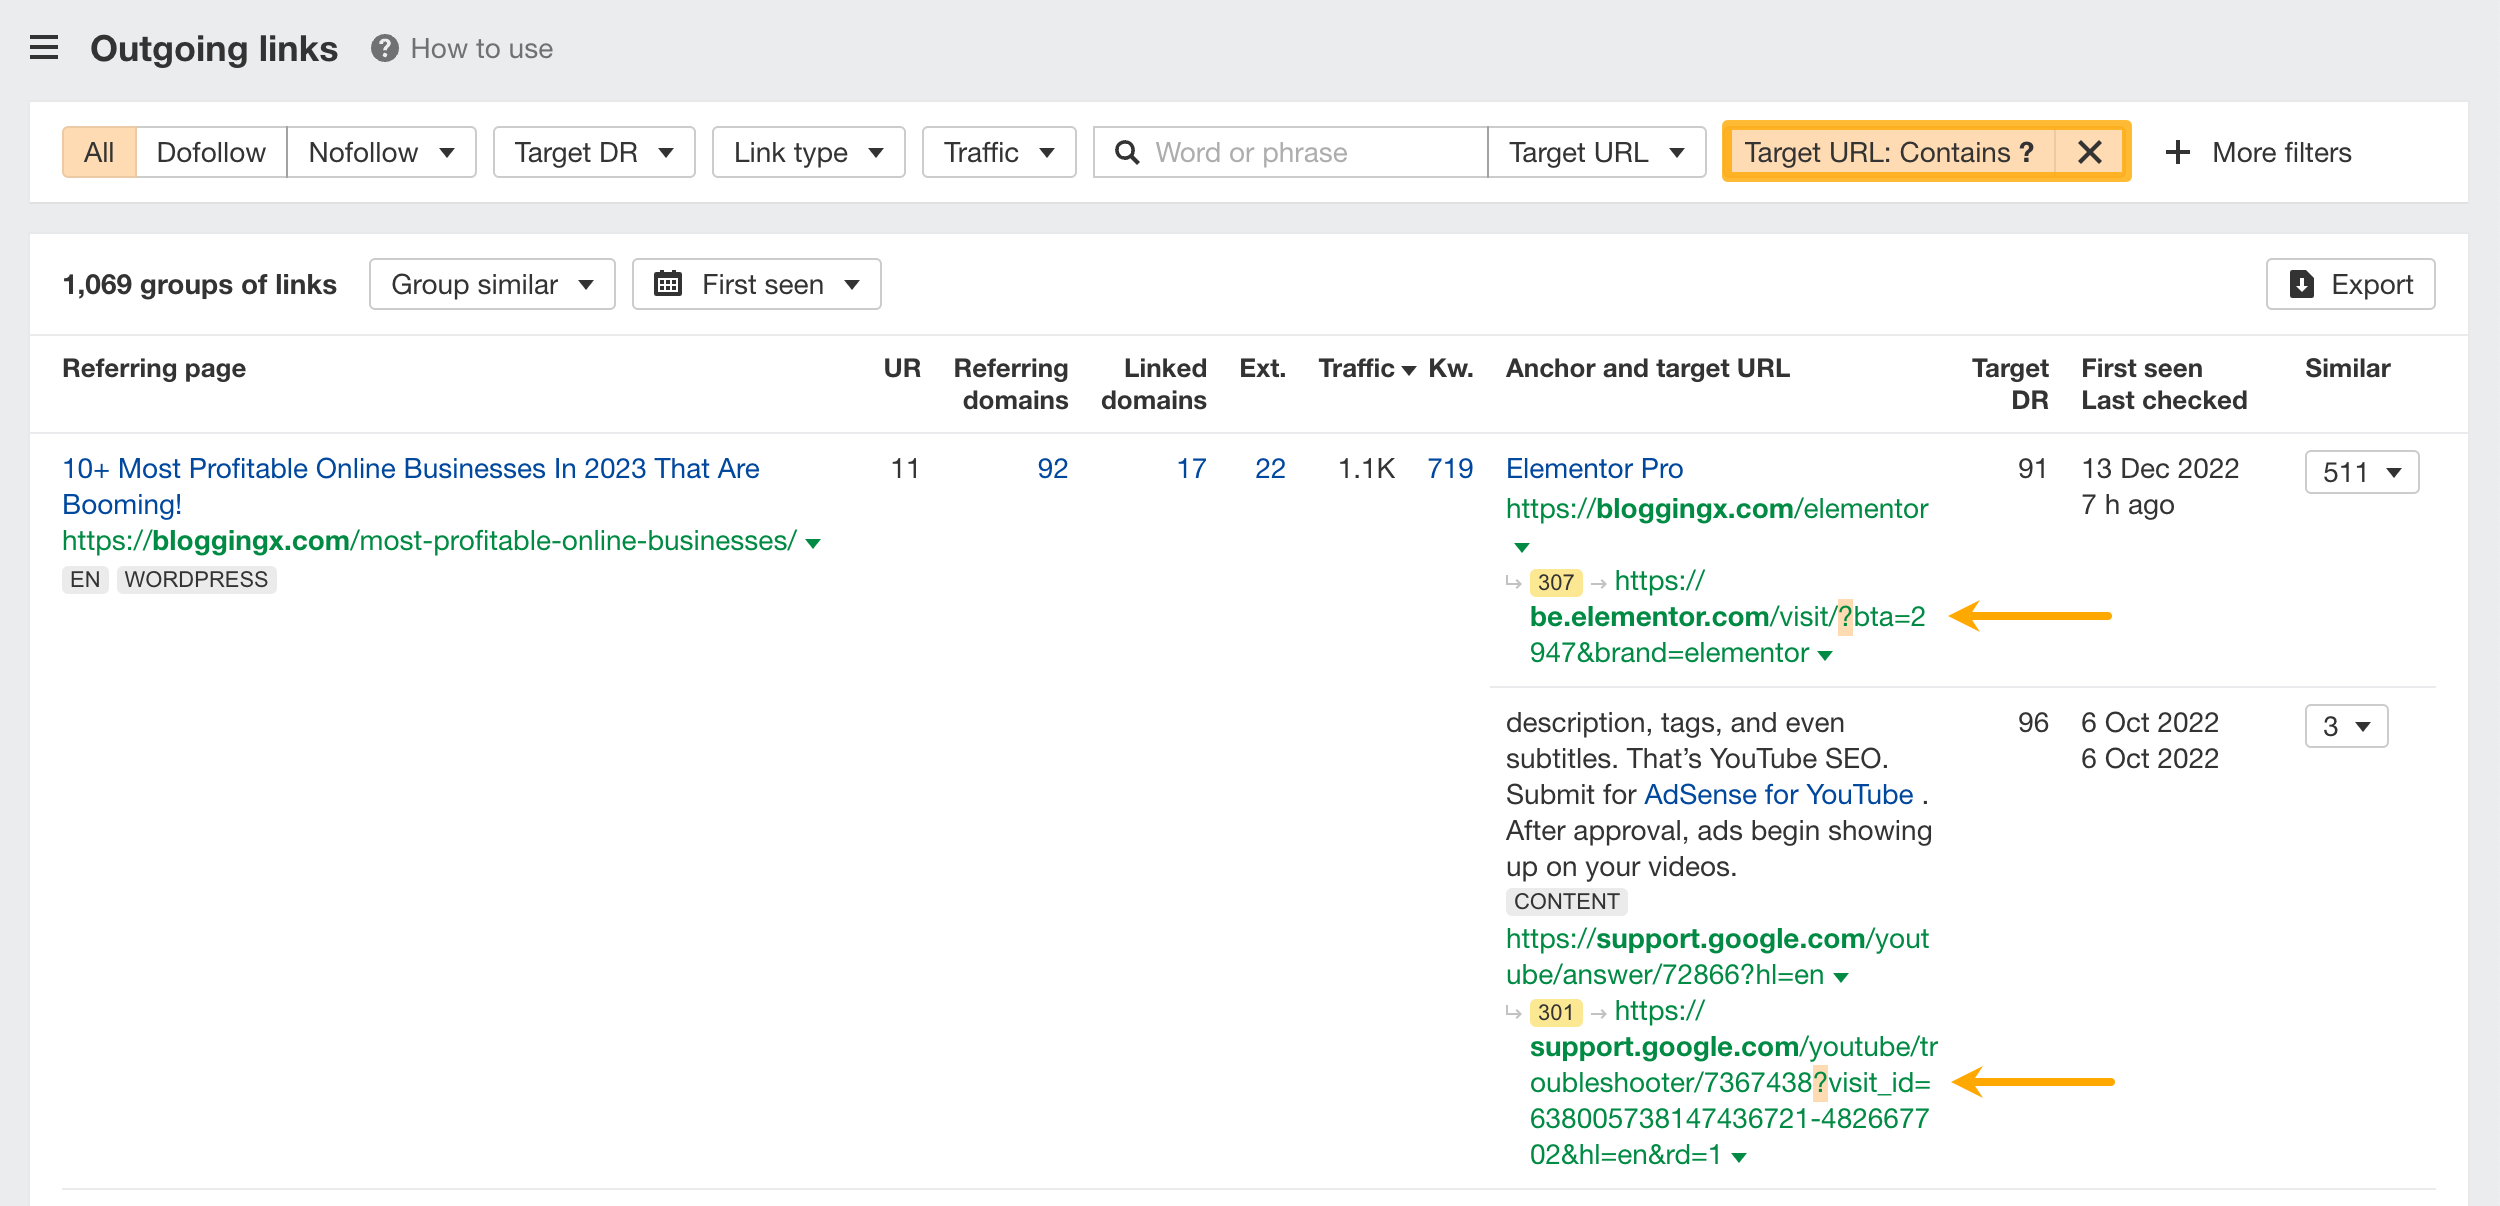Viewport: 2500px width, 1206px height.
Task: Click the Referring domains column header
Action: coord(1011,384)
